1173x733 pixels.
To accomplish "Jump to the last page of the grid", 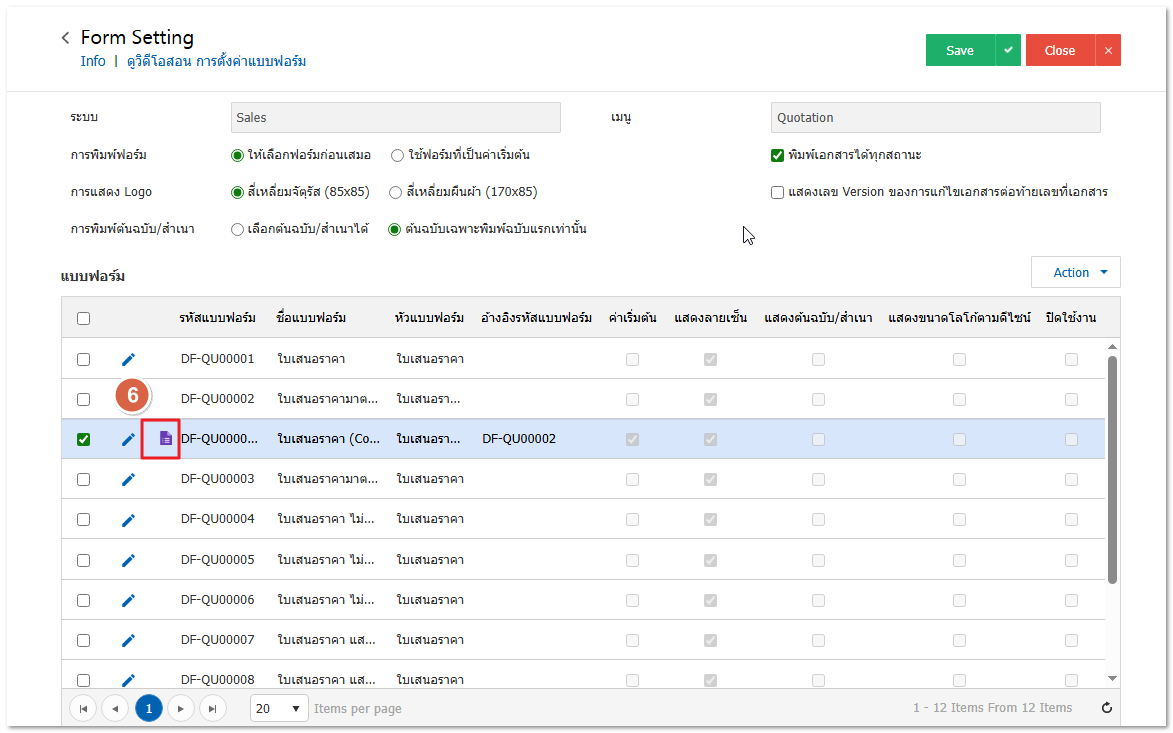I will point(212,708).
